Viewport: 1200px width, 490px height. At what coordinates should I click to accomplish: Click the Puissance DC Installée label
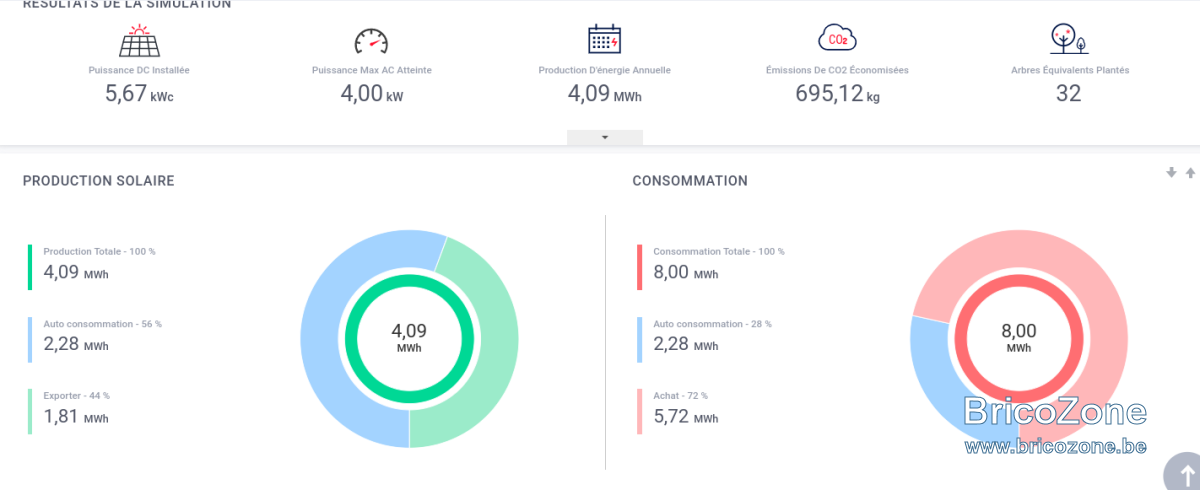[139, 70]
